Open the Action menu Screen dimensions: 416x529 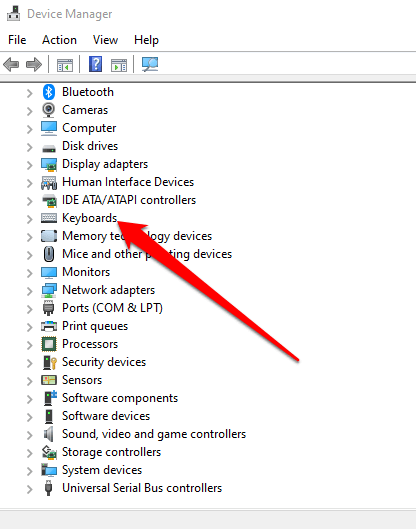[59, 40]
